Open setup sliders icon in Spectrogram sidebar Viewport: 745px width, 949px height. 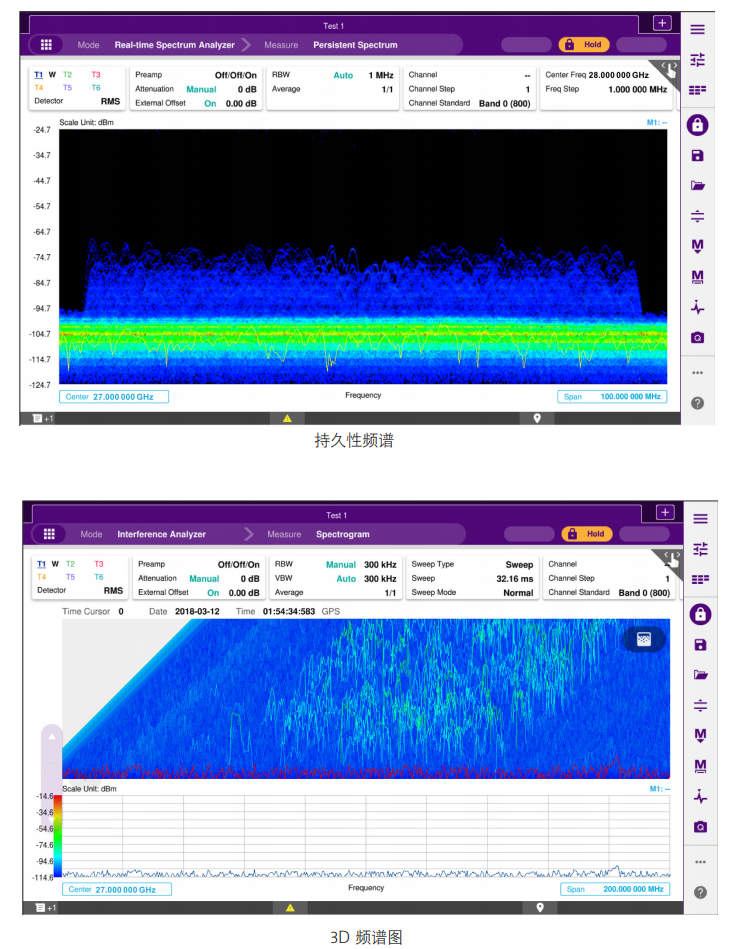point(700,549)
